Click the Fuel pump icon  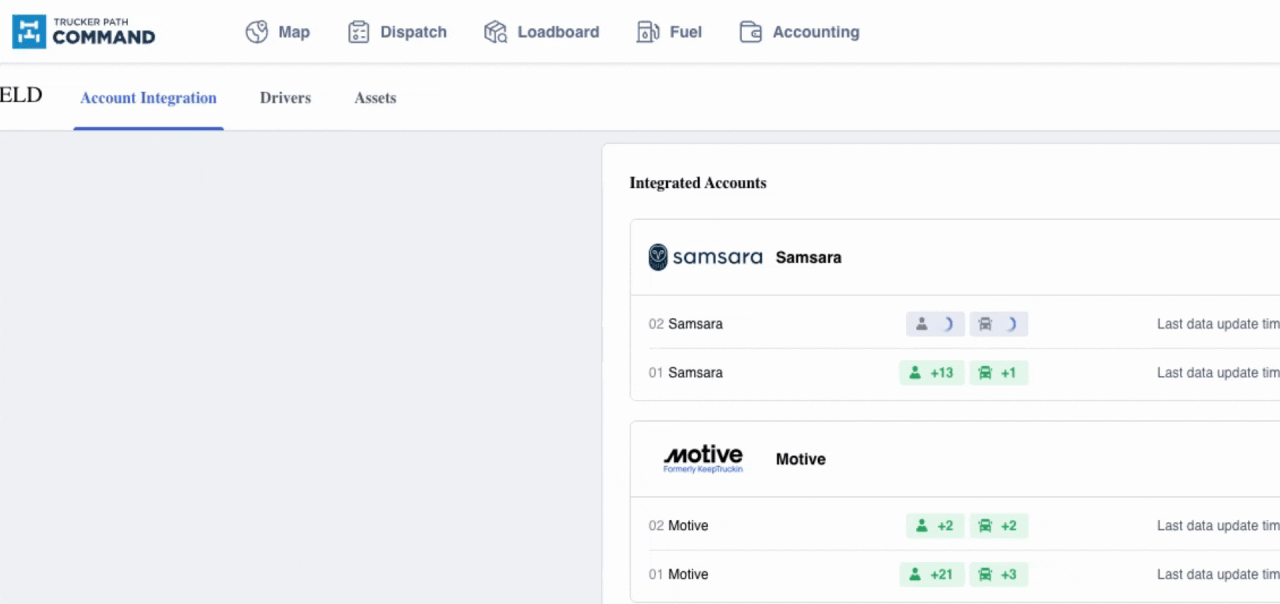[648, 32]
